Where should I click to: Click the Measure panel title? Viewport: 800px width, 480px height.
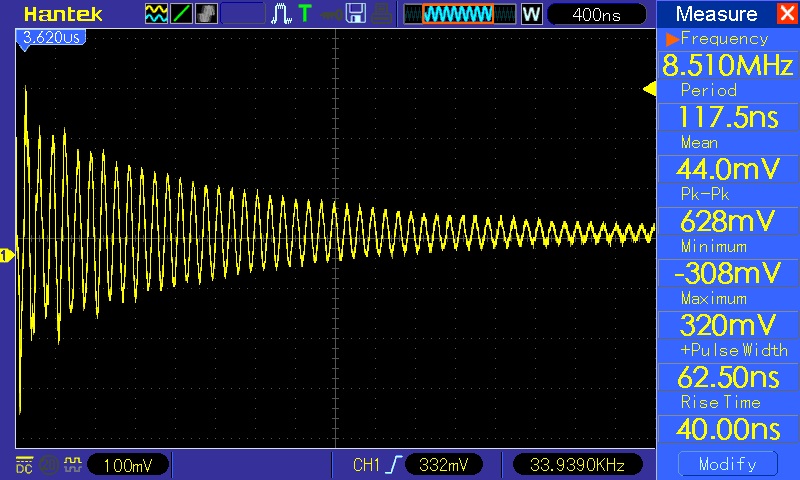click(x=716, y=14)
